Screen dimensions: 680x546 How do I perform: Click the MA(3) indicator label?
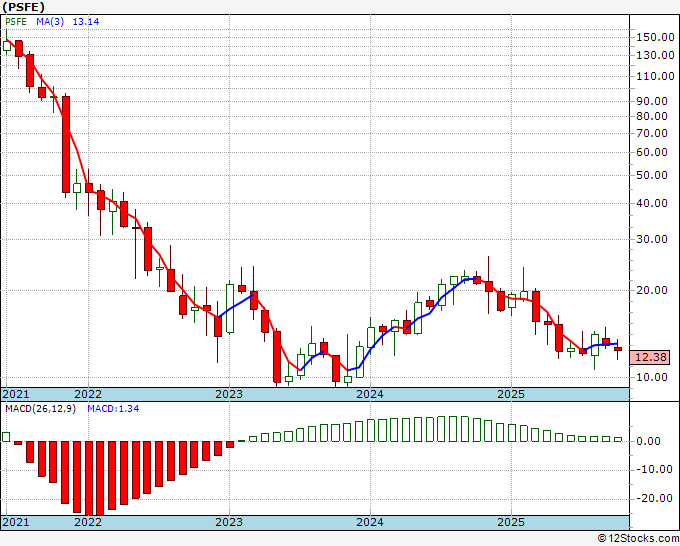50,22
